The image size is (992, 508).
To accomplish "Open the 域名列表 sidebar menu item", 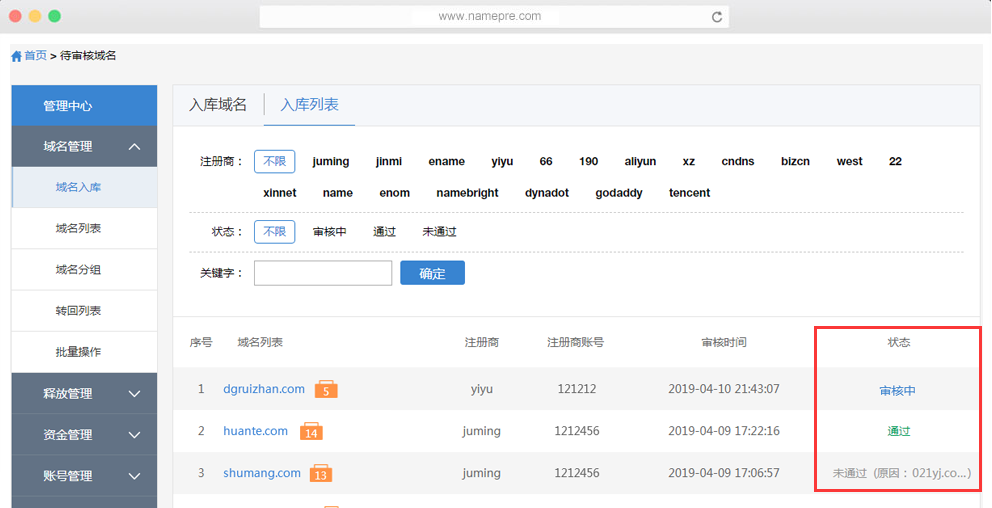I will pos(78,228).
